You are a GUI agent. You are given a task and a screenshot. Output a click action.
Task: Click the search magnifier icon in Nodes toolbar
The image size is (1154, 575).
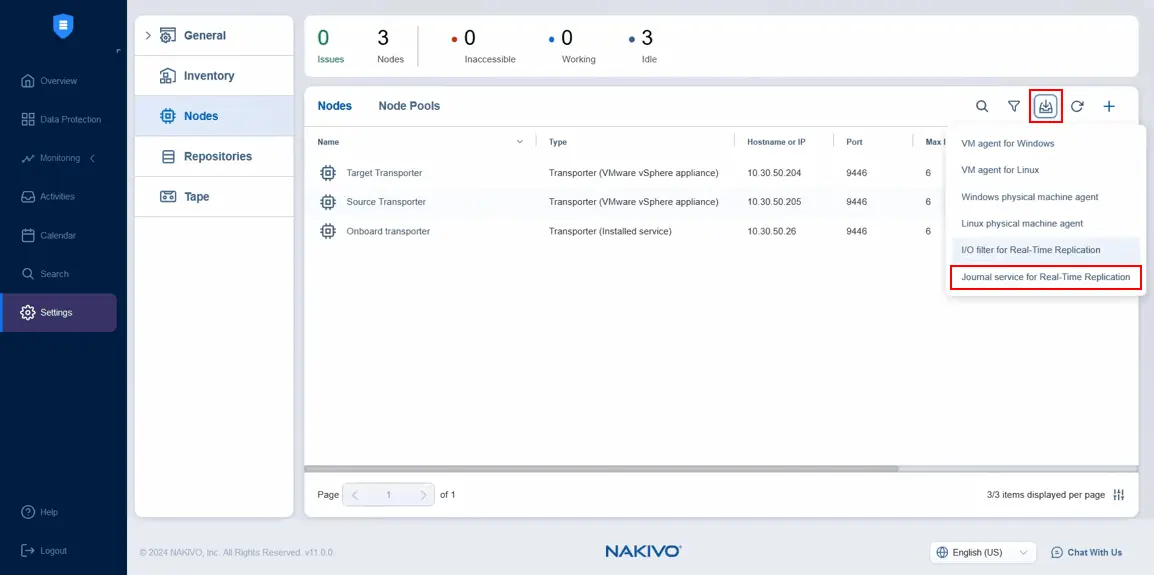pos(982,106)
